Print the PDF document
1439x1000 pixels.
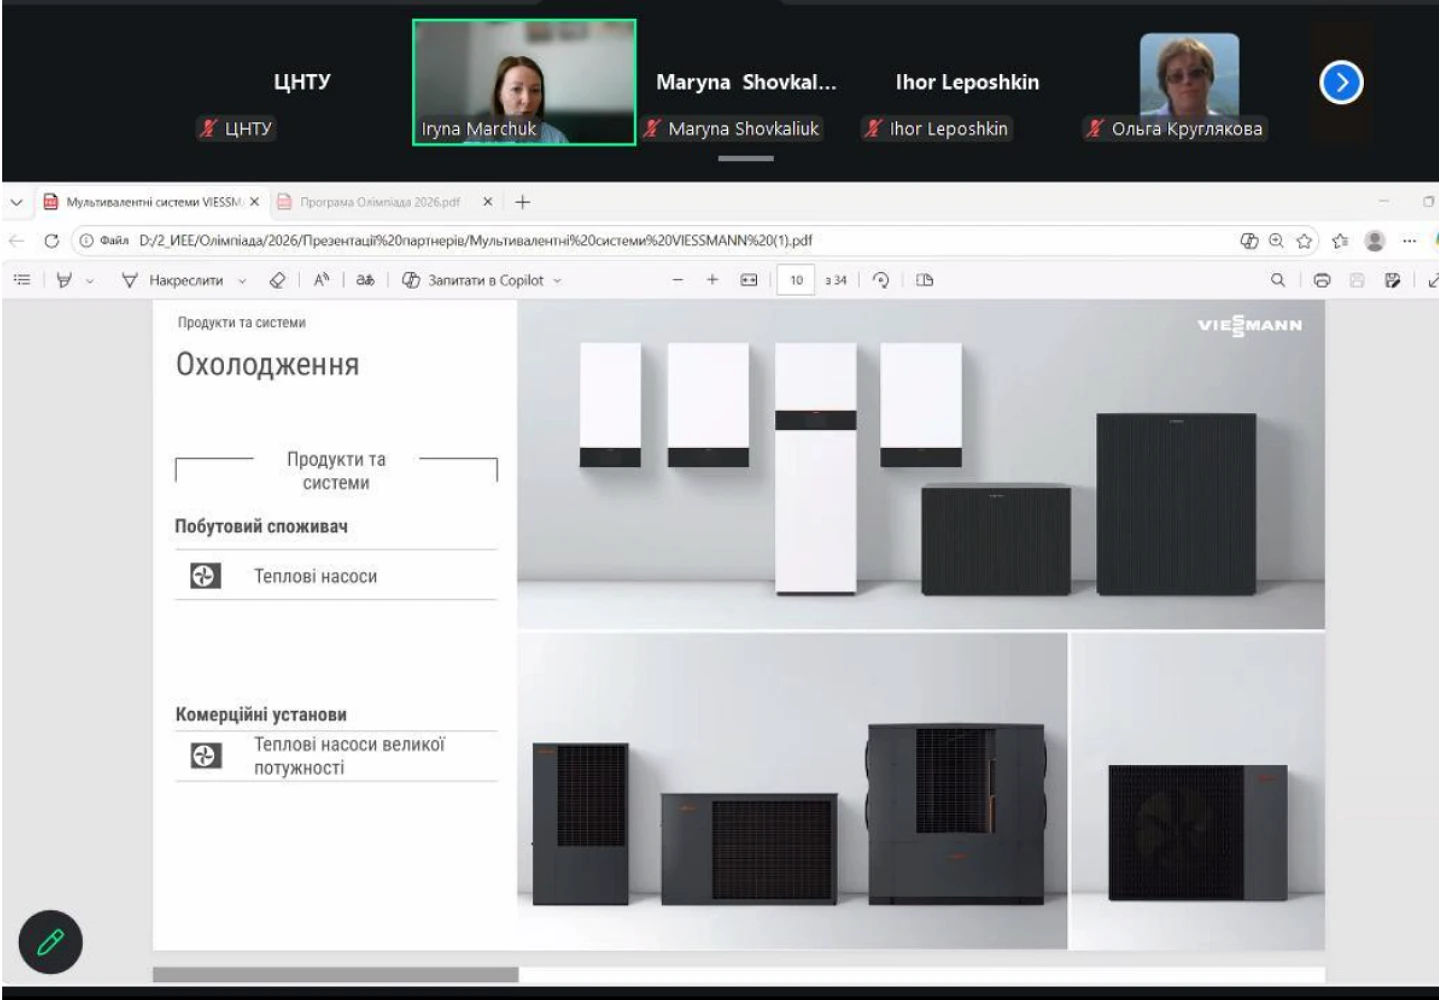coord(1321,280)
